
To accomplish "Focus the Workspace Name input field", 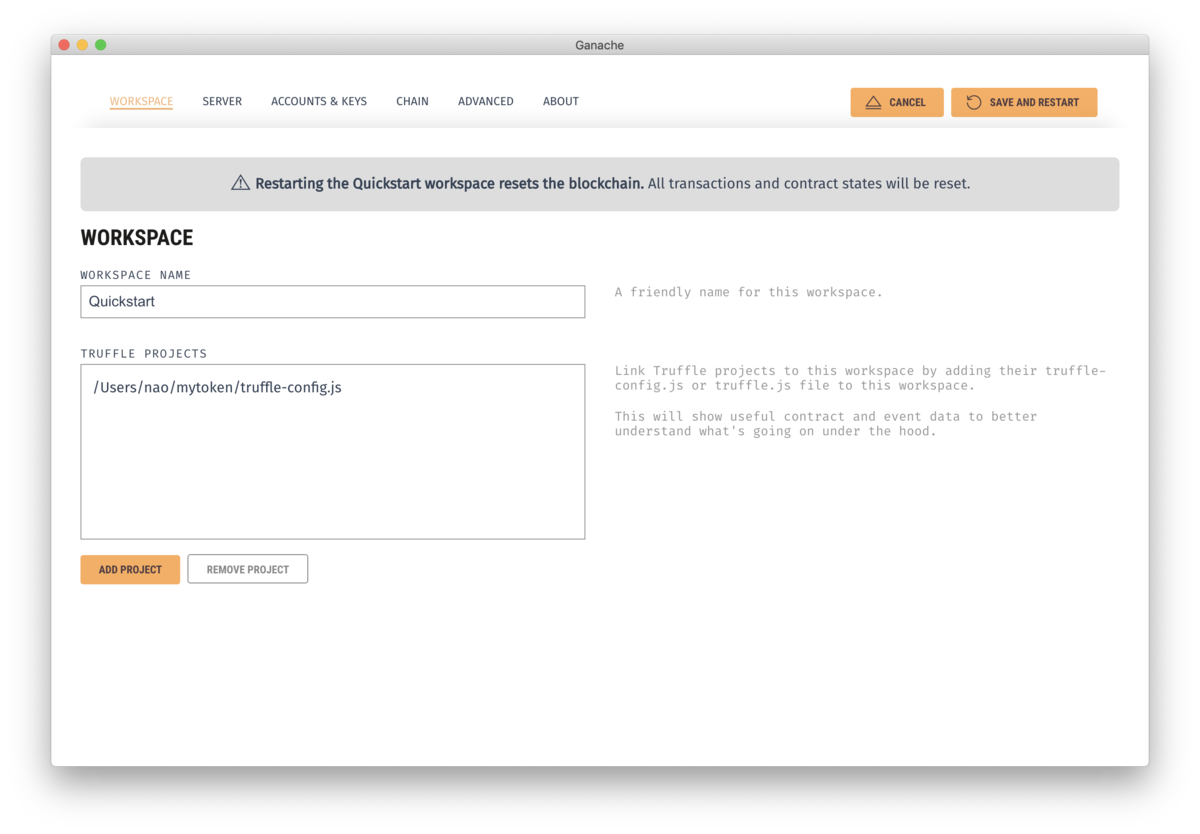I will click(333, 302).
